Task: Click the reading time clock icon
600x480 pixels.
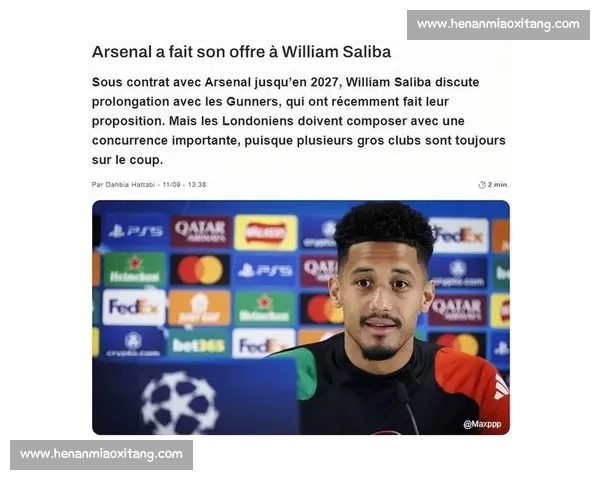Action: coord(482,185)
